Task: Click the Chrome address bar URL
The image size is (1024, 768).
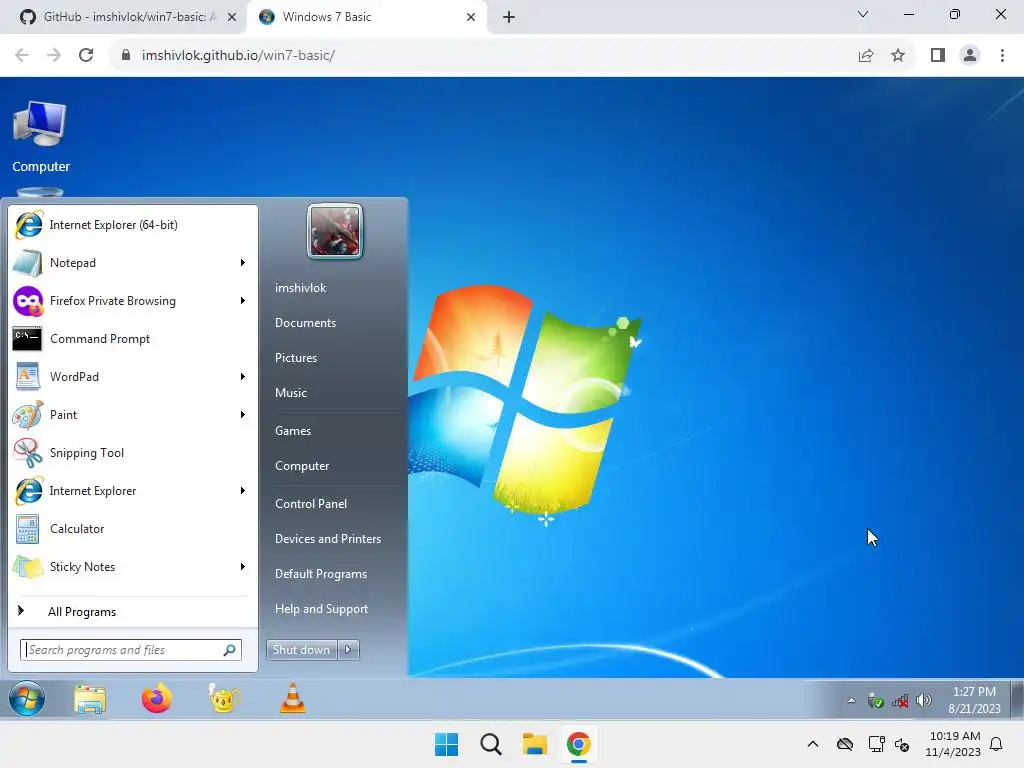Action: click(238, 56)
